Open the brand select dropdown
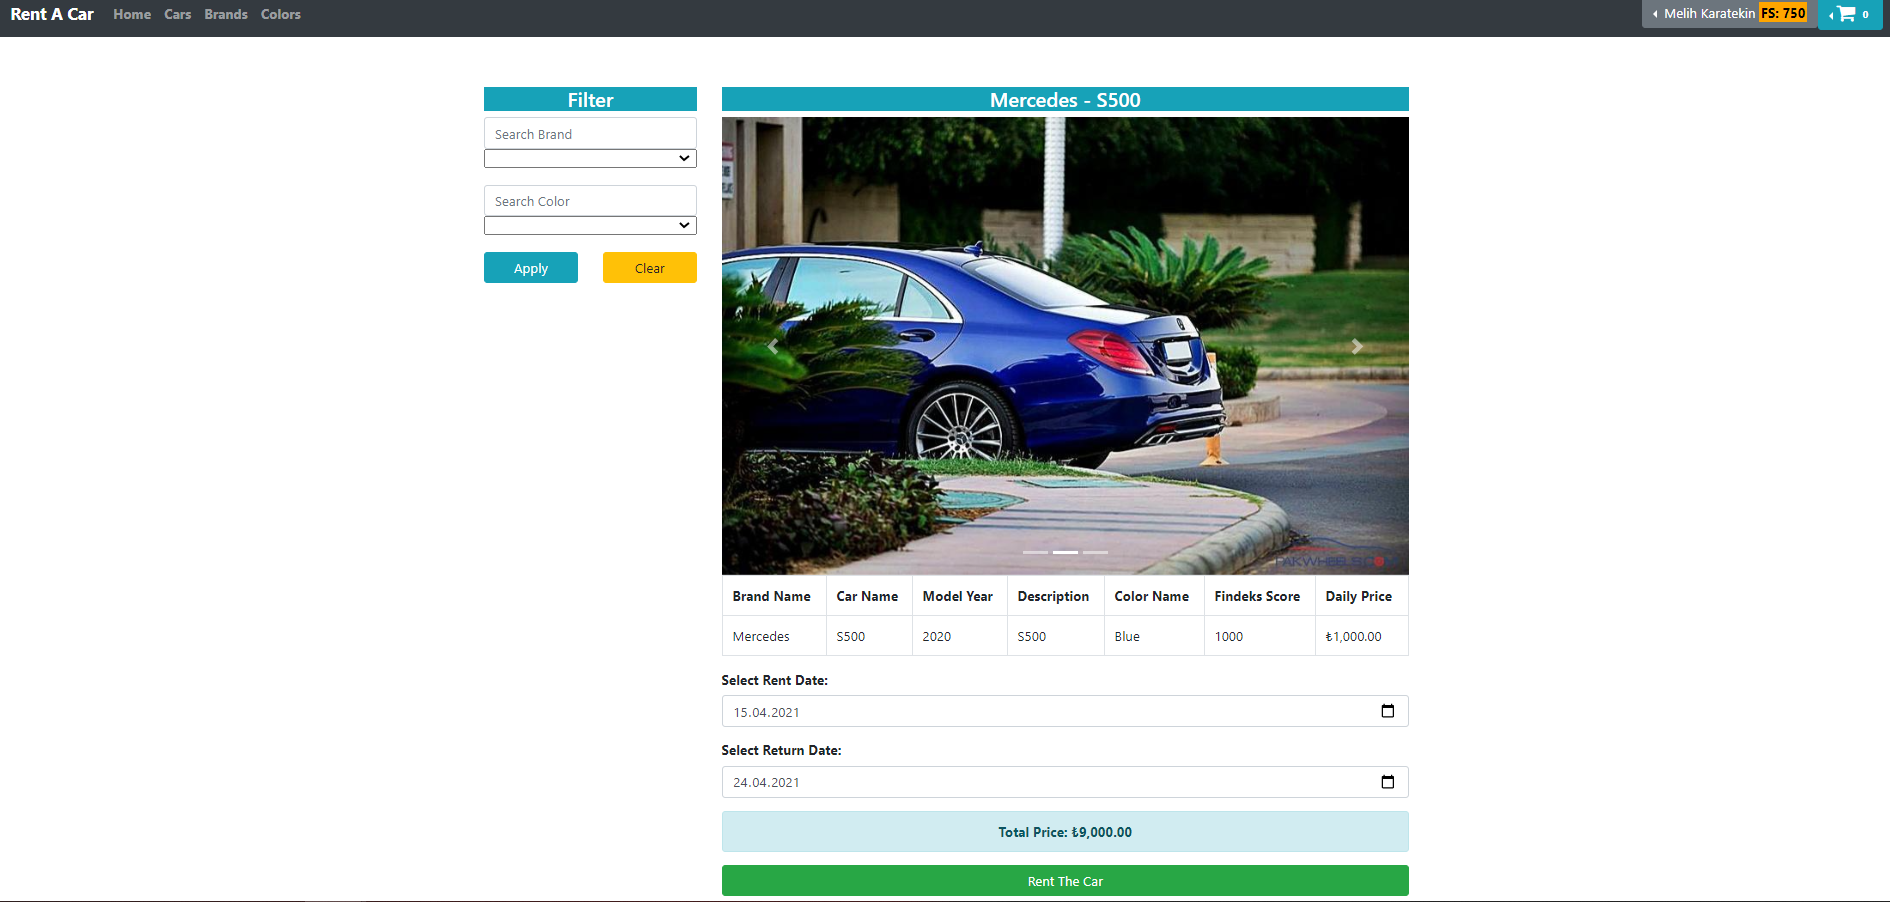Screen dimensions: 1890x902 pyautogui.click(x=590, y=158)
